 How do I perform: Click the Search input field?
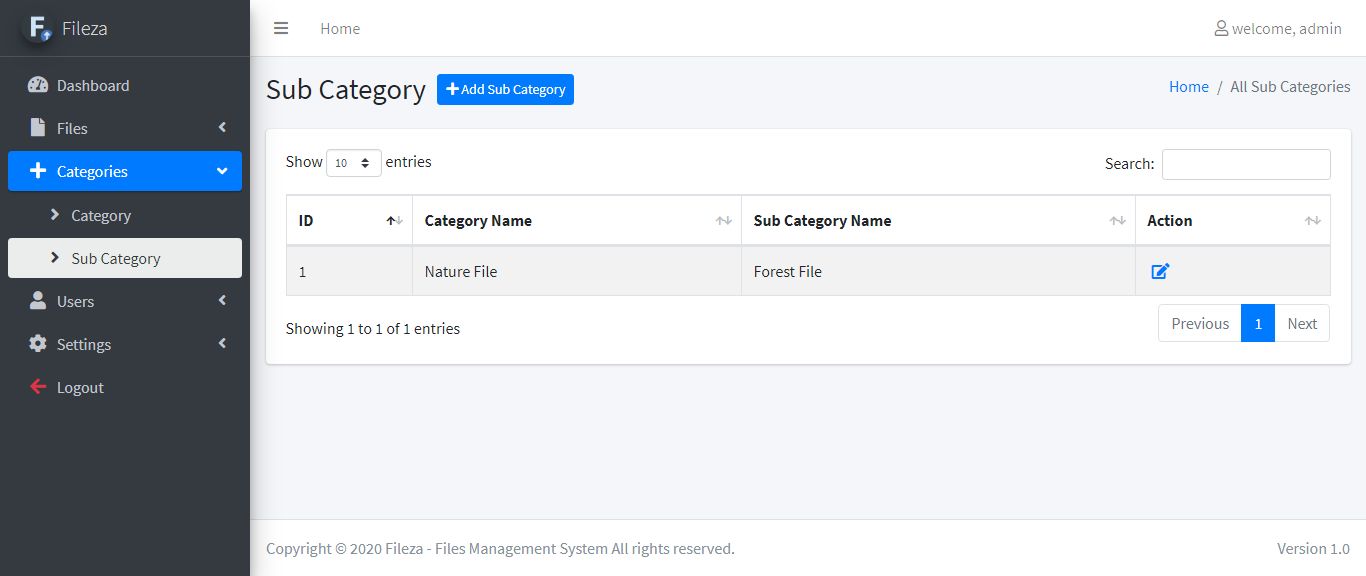1246,164
